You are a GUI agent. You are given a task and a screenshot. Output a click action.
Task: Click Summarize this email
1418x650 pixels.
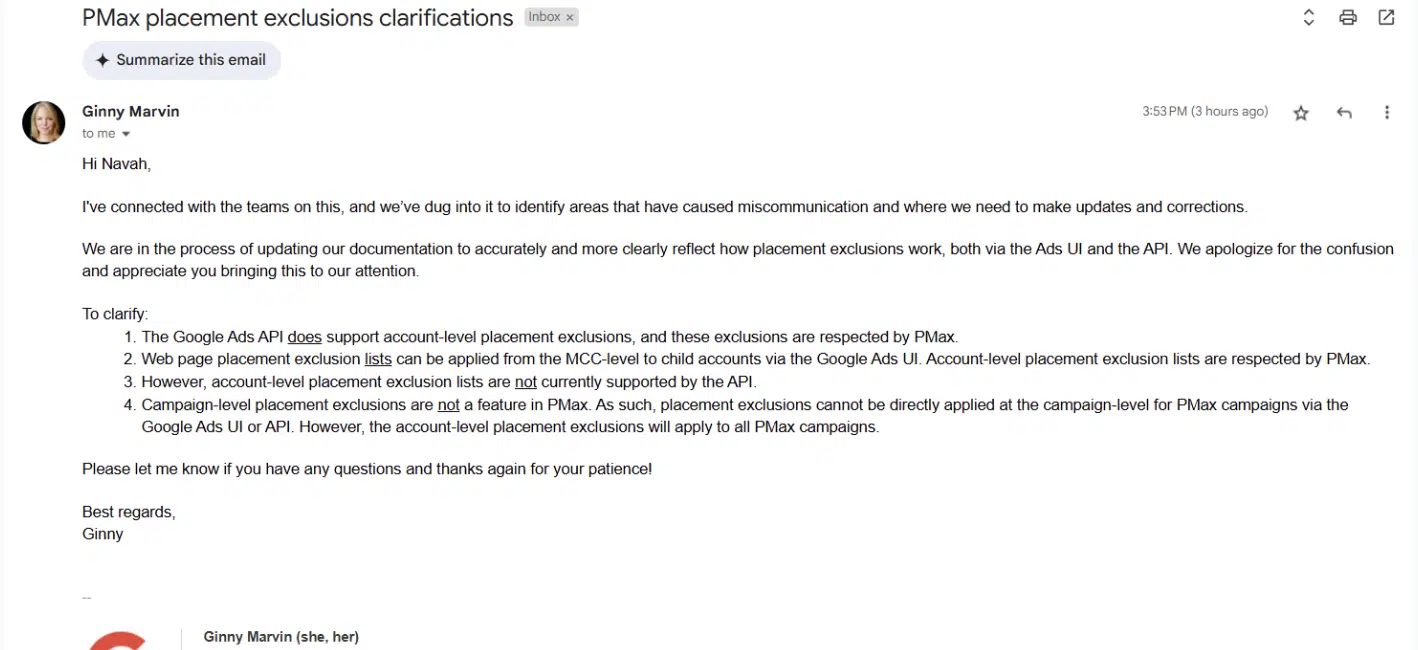click(x=181, y=60)
